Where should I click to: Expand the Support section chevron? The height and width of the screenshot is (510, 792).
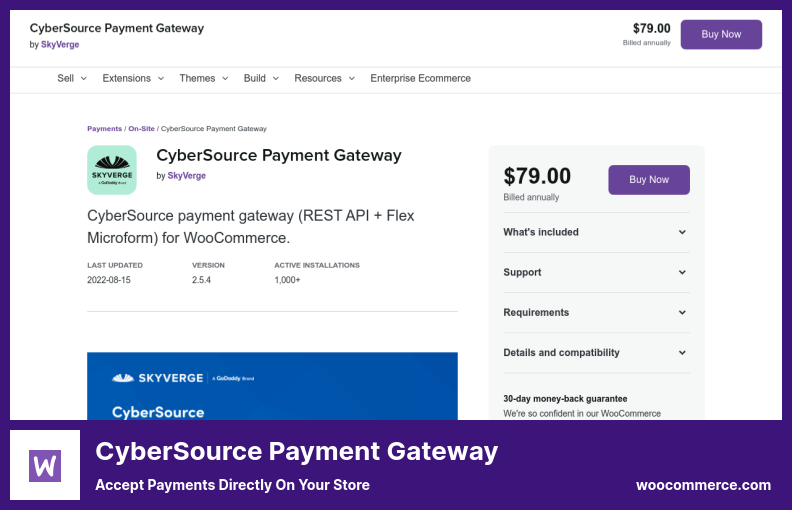click(x=682, y=272)
